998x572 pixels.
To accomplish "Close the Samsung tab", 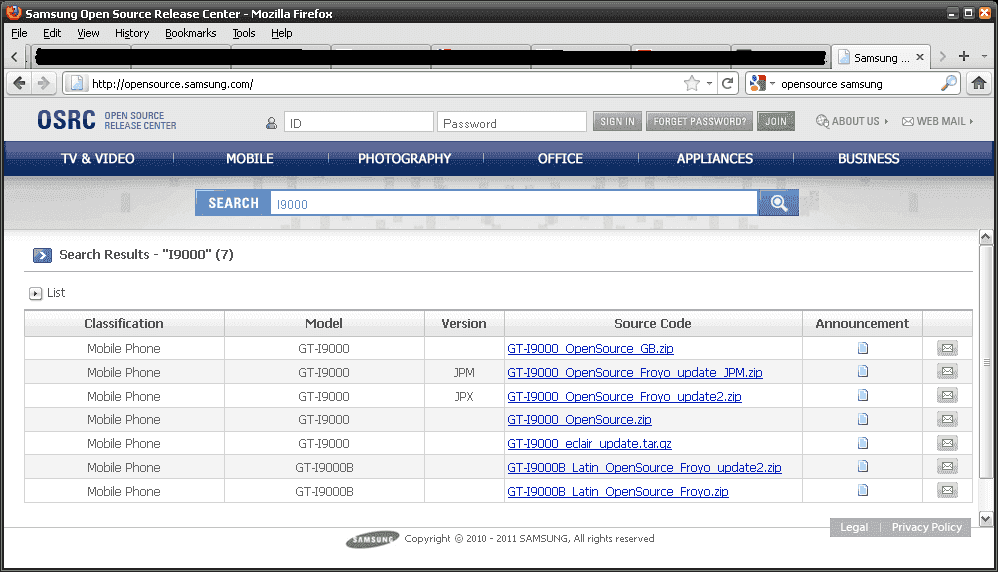I will (920, 57).
